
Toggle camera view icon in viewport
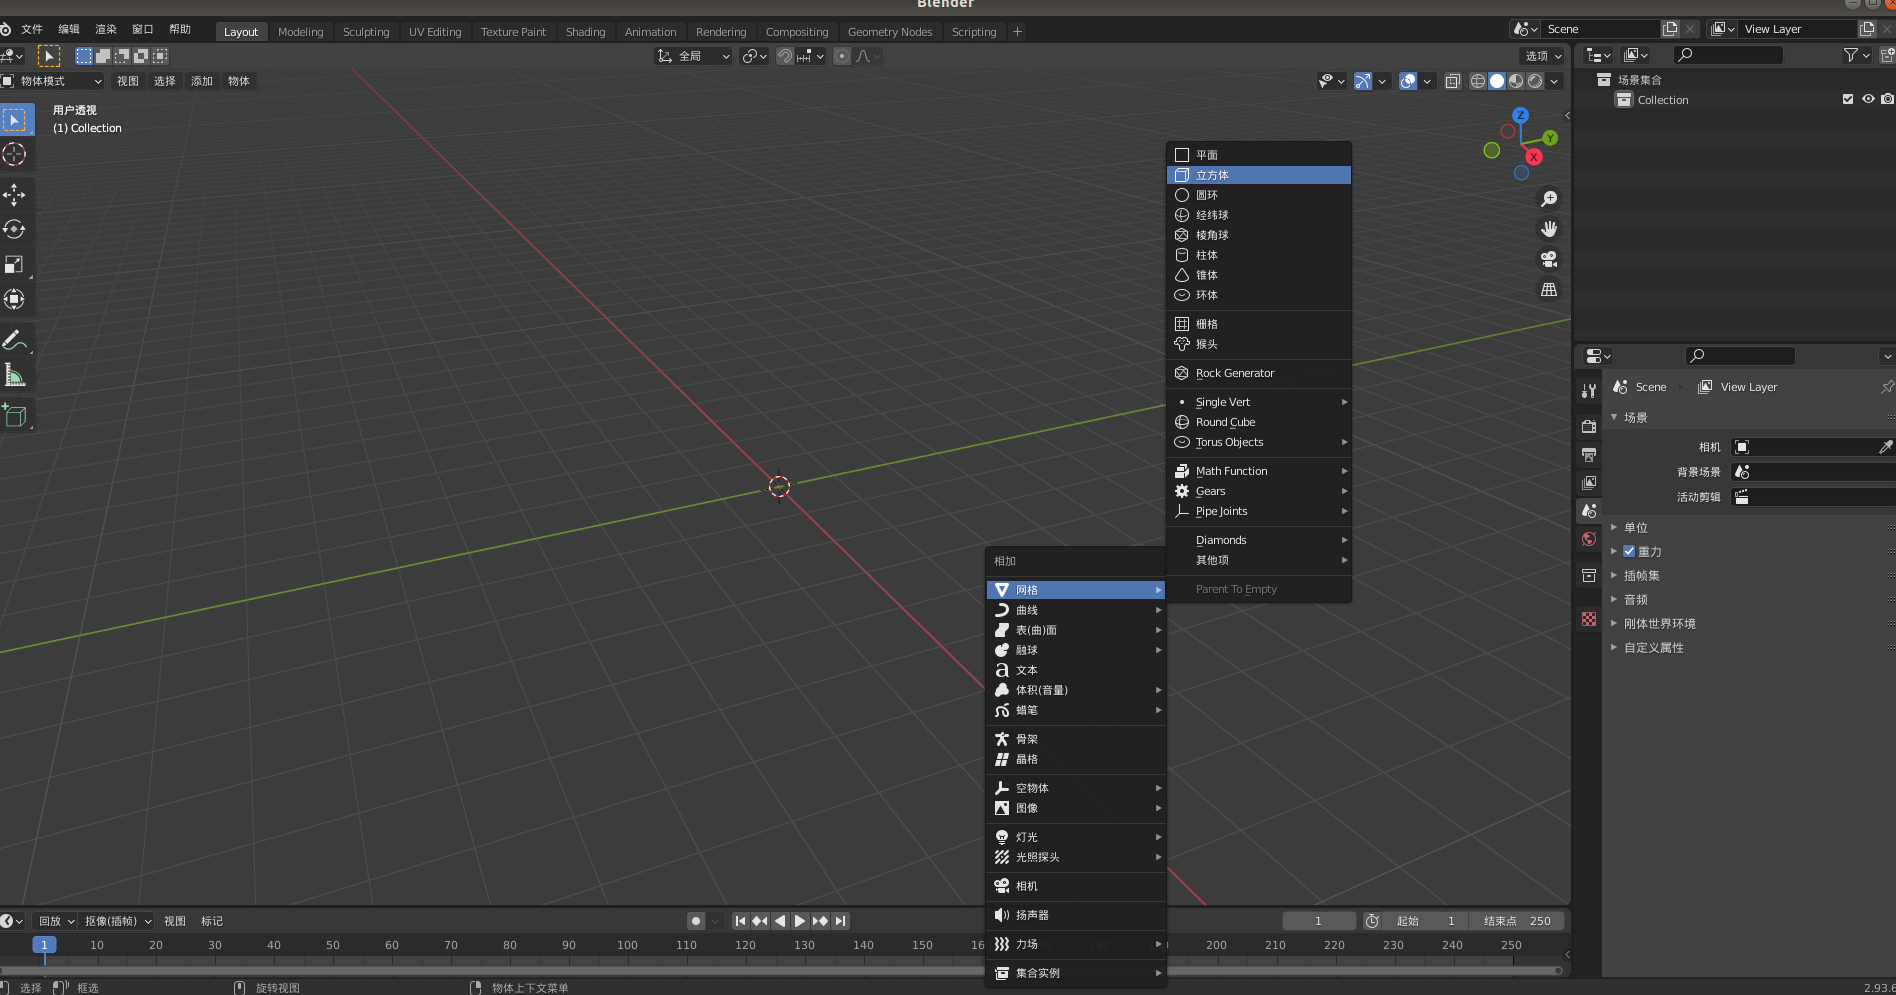(x=1549, y=259)
